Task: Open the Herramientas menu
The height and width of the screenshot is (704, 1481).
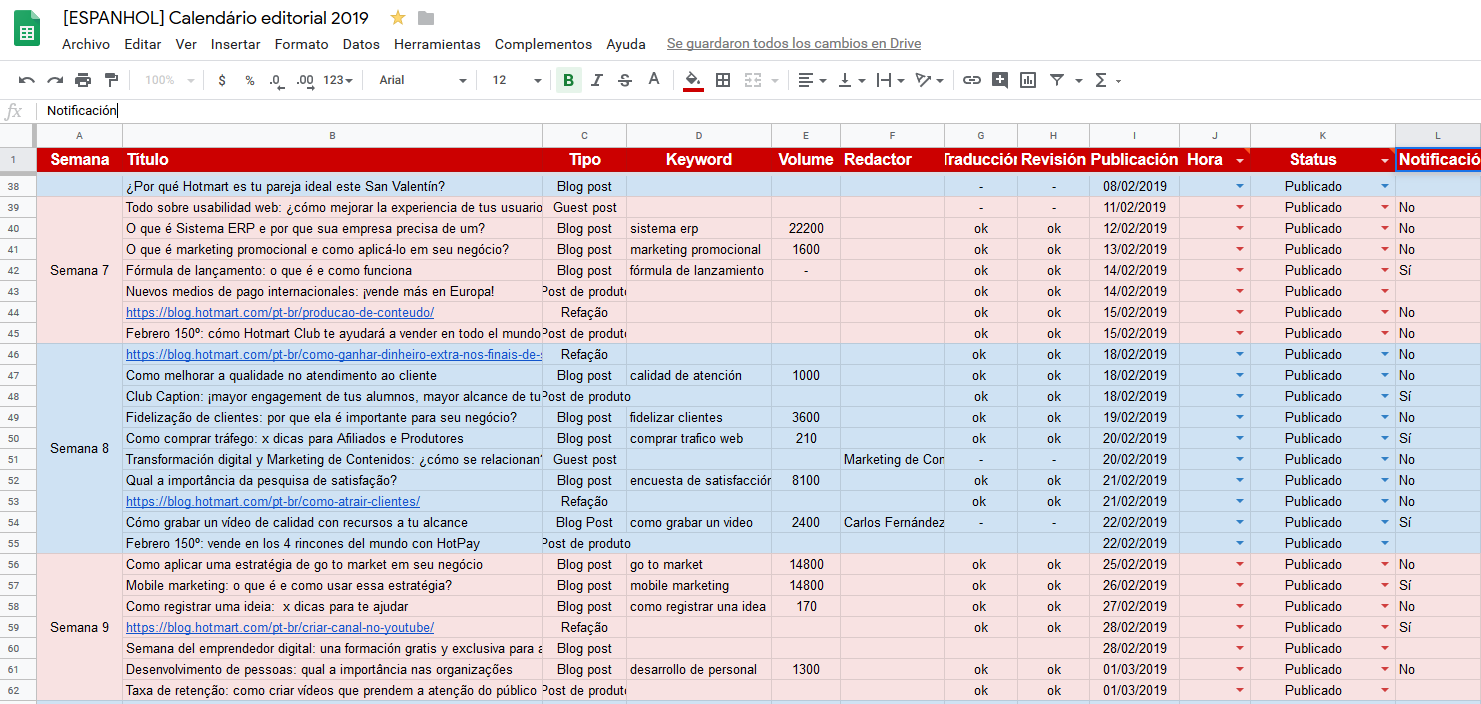Action: [x=437, y=44]
